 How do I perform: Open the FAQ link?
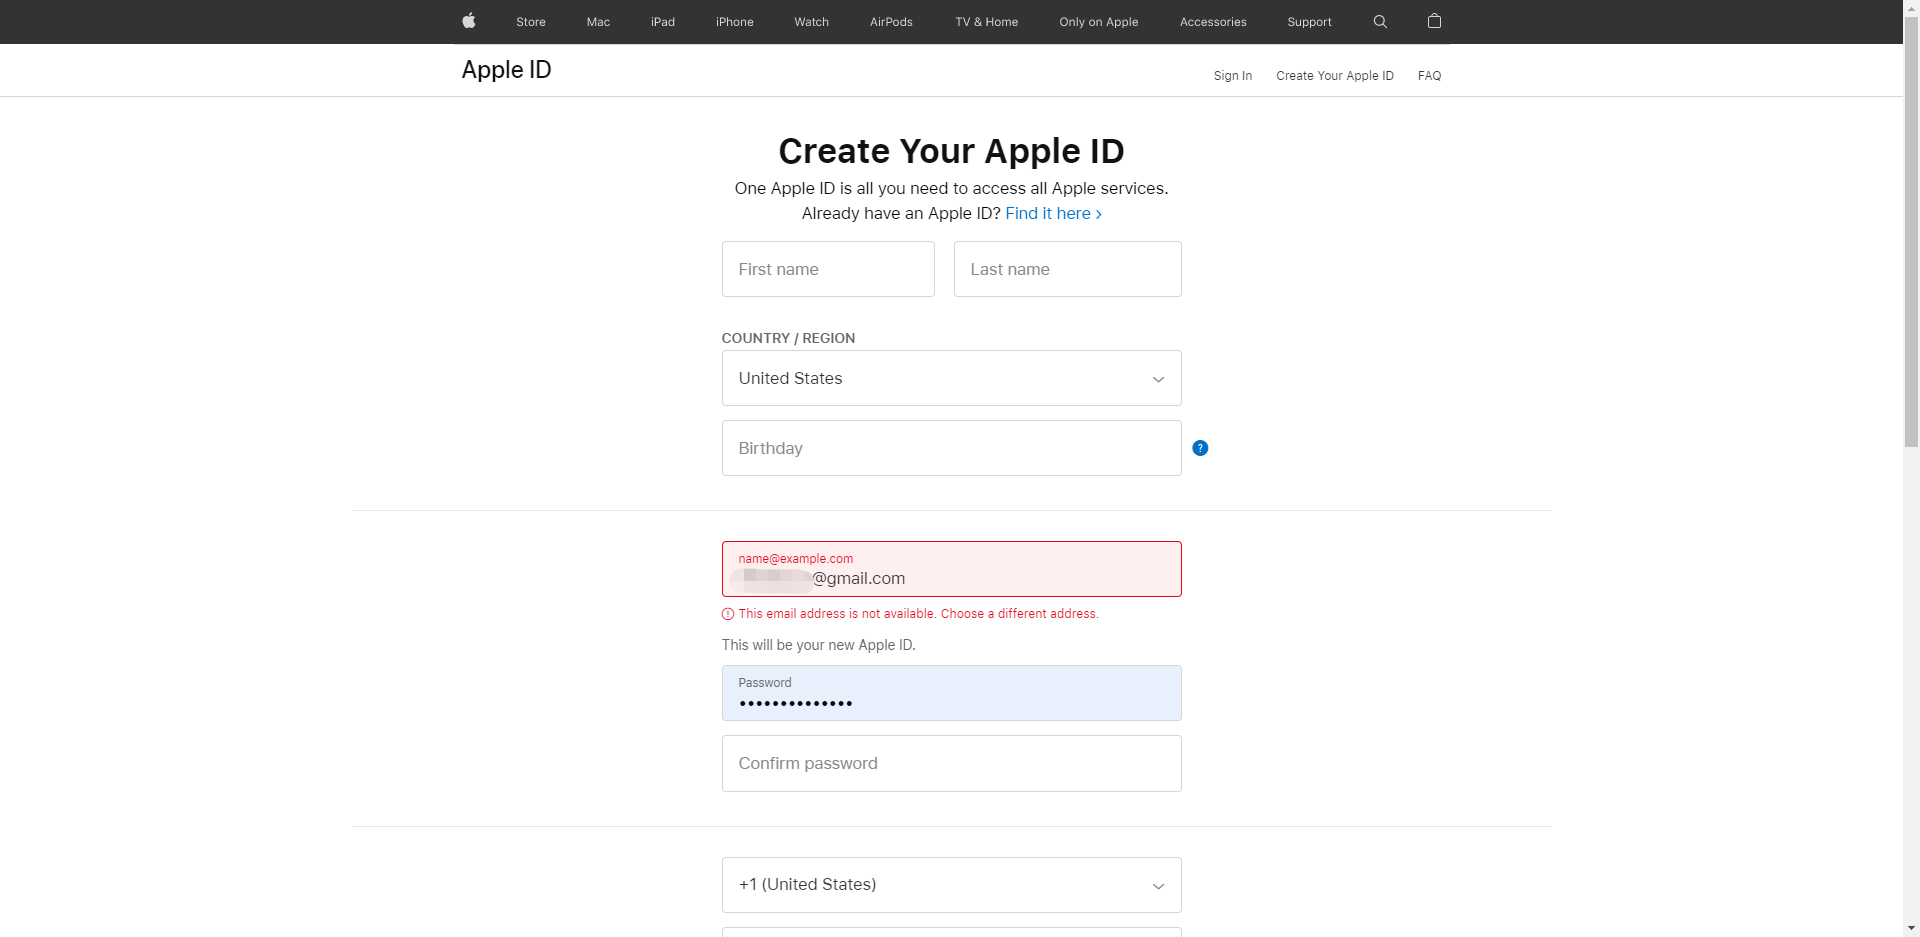(1429, 76)
